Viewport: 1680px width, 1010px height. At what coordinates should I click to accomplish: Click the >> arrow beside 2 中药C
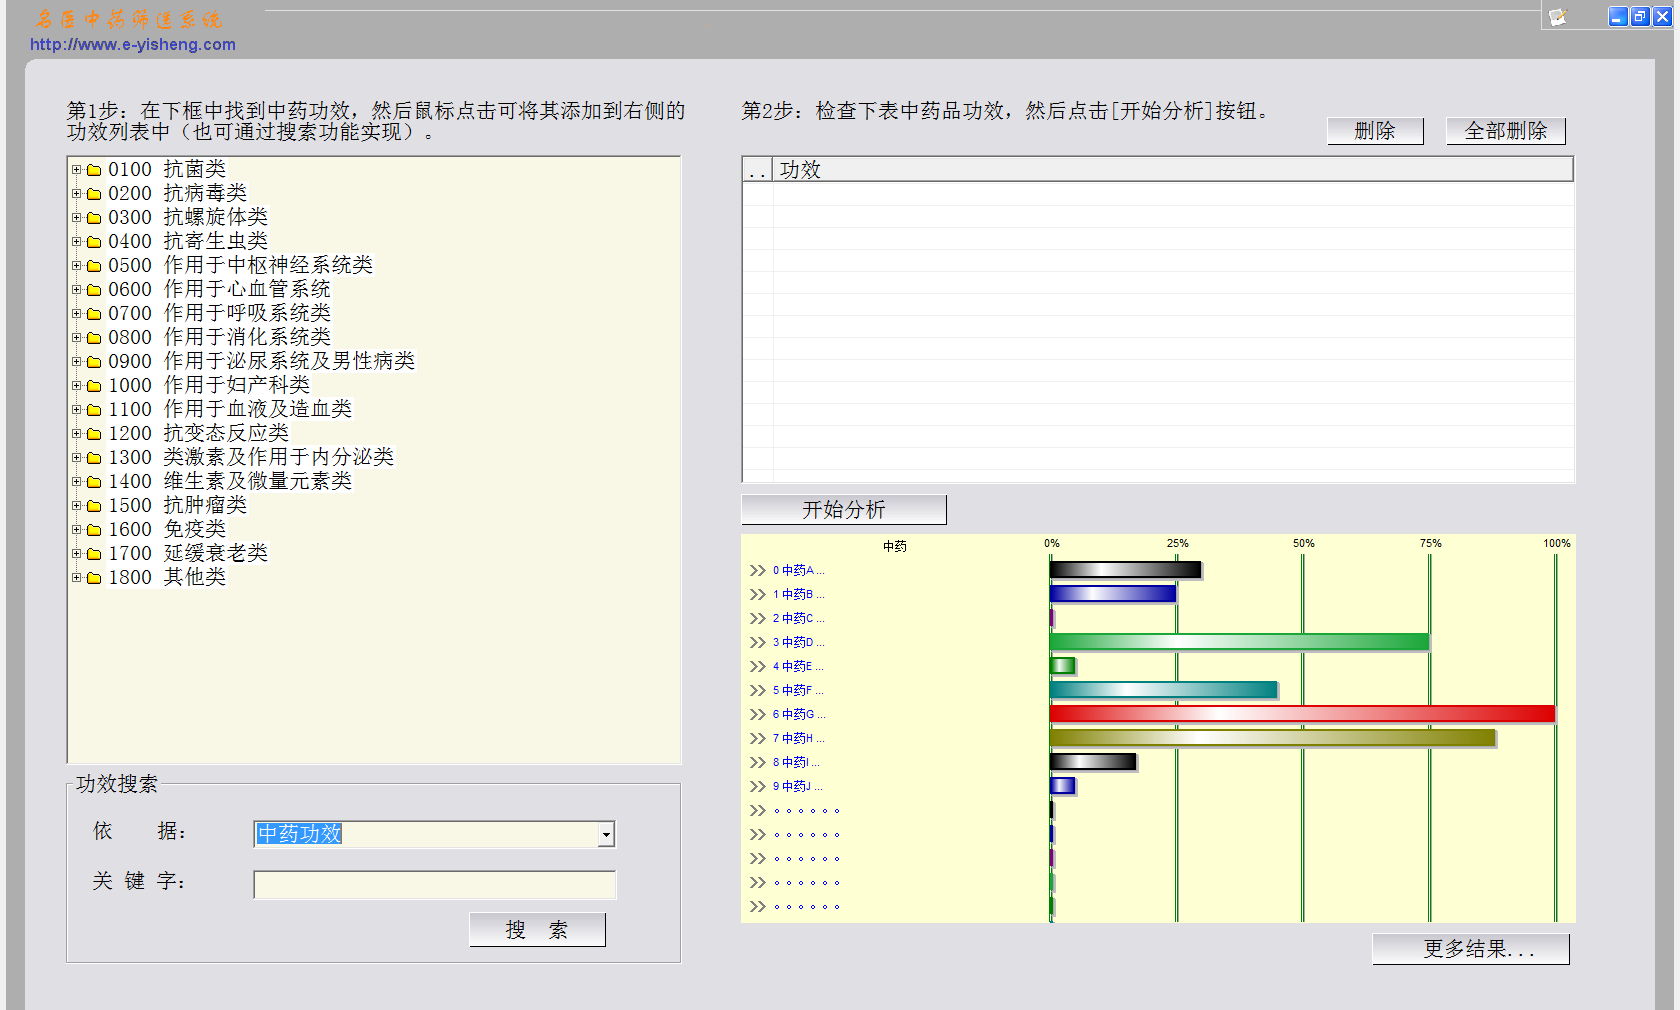coord(757,619)
